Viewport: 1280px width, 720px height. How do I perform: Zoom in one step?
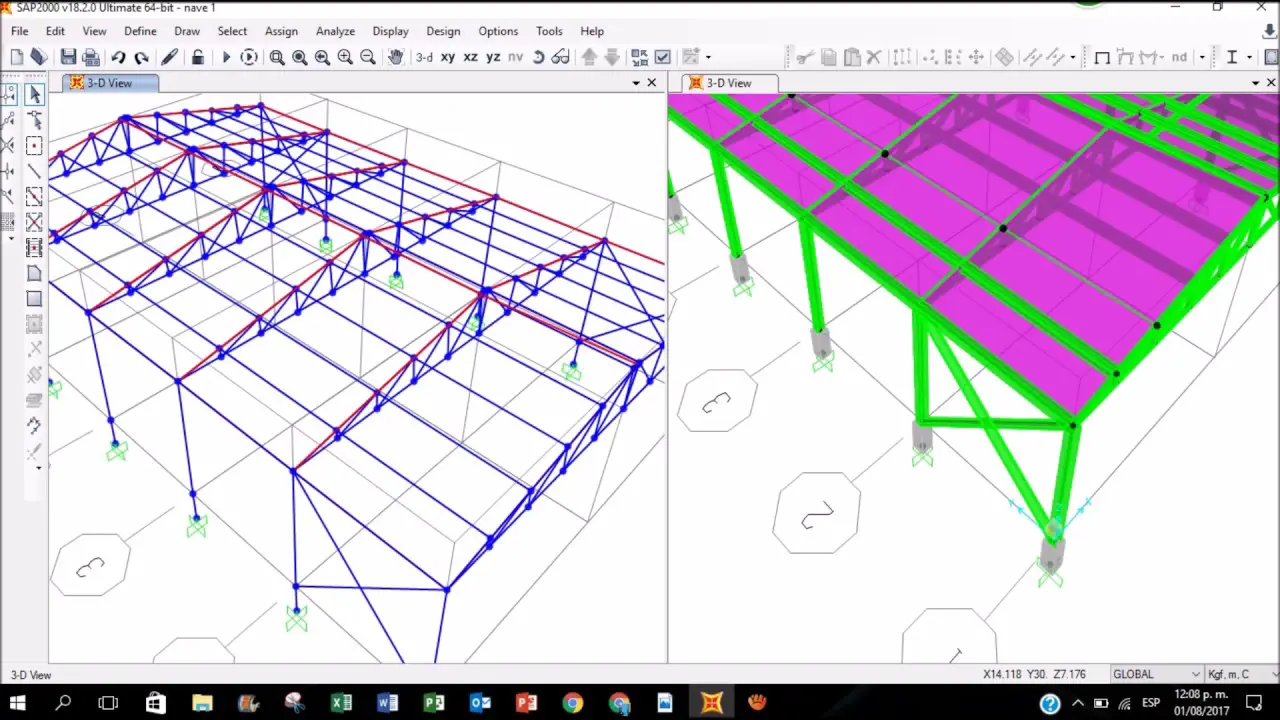click(x=345, y=57)
